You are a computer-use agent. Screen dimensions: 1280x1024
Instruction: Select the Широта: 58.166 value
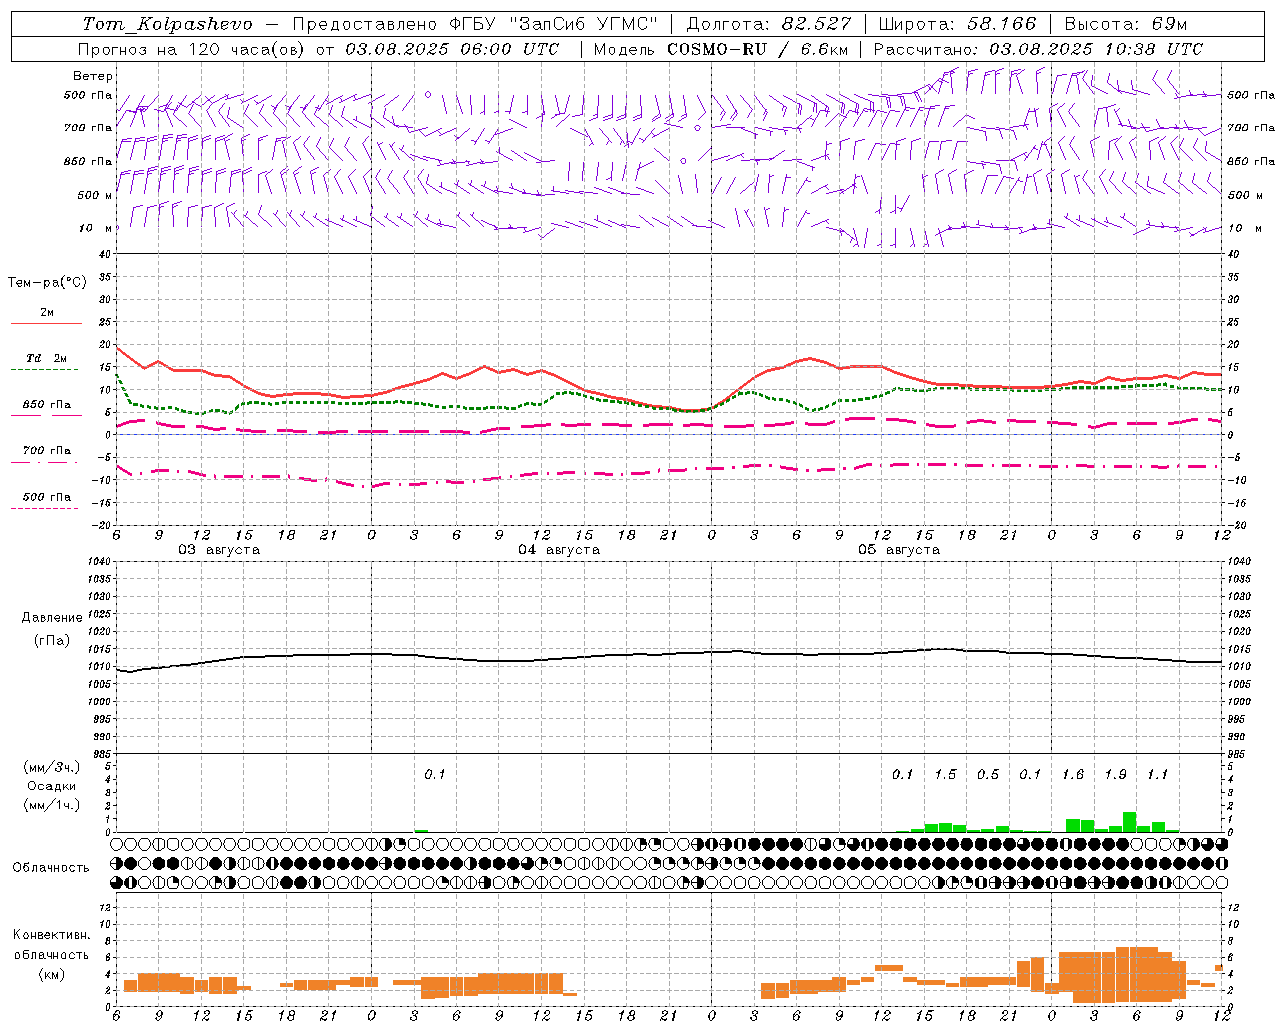958,24
